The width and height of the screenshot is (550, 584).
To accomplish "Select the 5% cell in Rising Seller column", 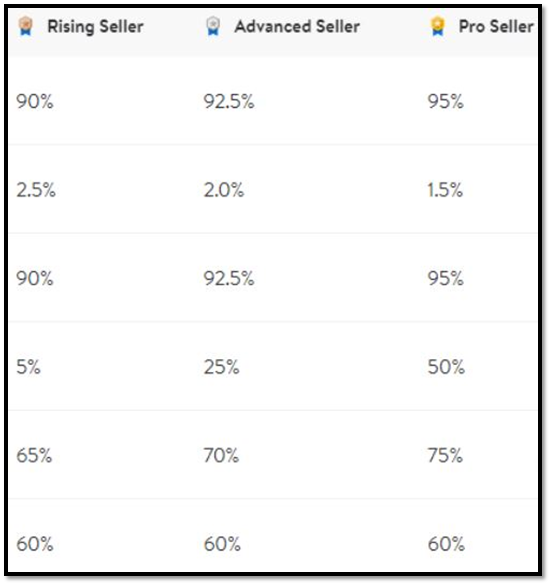I will click(x=28, y=367).
